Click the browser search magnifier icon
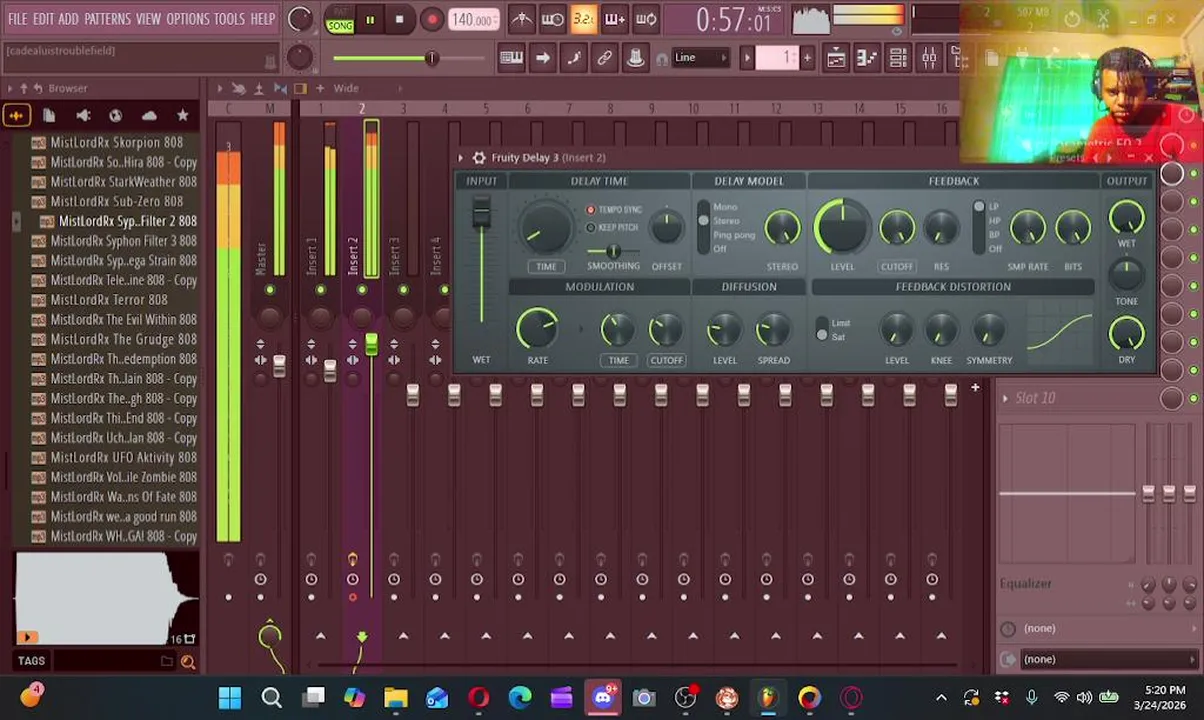Viewport: 1204px width, 720px height. click(187, 661)
